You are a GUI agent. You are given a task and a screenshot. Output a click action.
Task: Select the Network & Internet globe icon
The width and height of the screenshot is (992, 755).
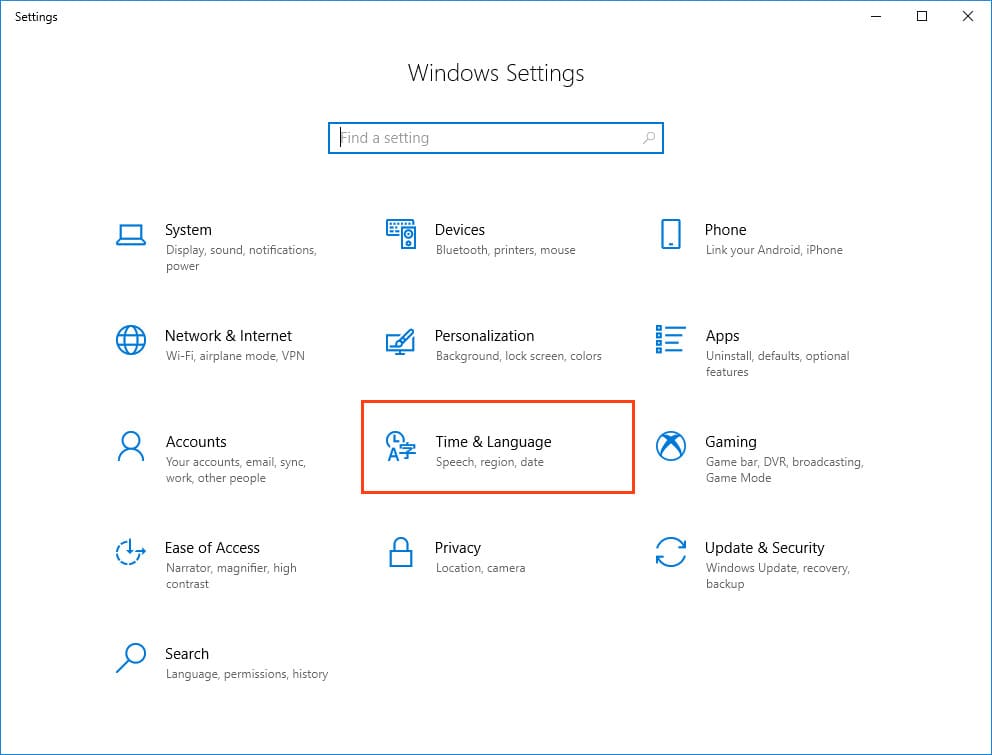(131, 340)
